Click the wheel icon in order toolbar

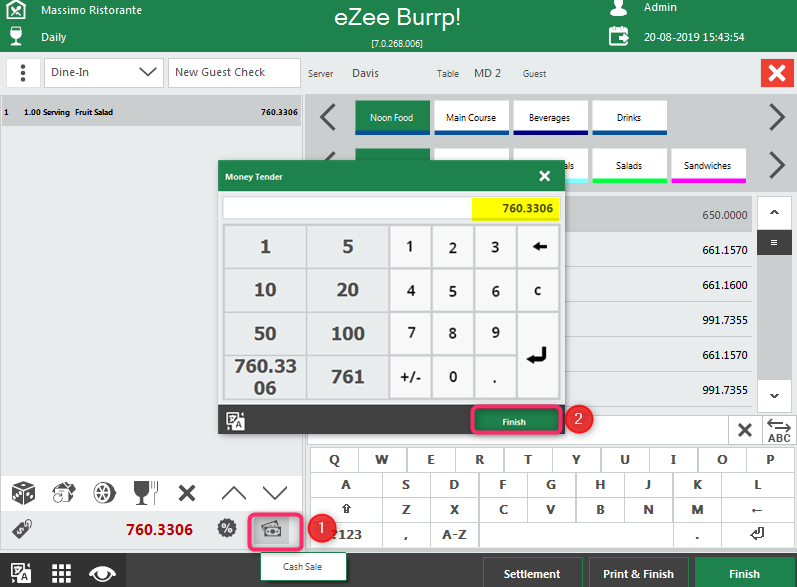[104, 493]
